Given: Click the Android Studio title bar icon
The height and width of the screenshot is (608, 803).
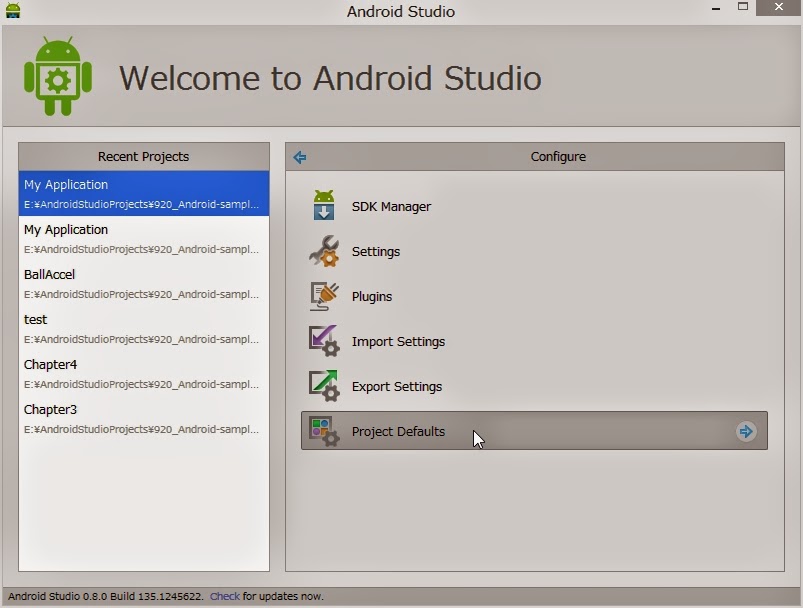Looking at the screenshot, I should (13, 10).
